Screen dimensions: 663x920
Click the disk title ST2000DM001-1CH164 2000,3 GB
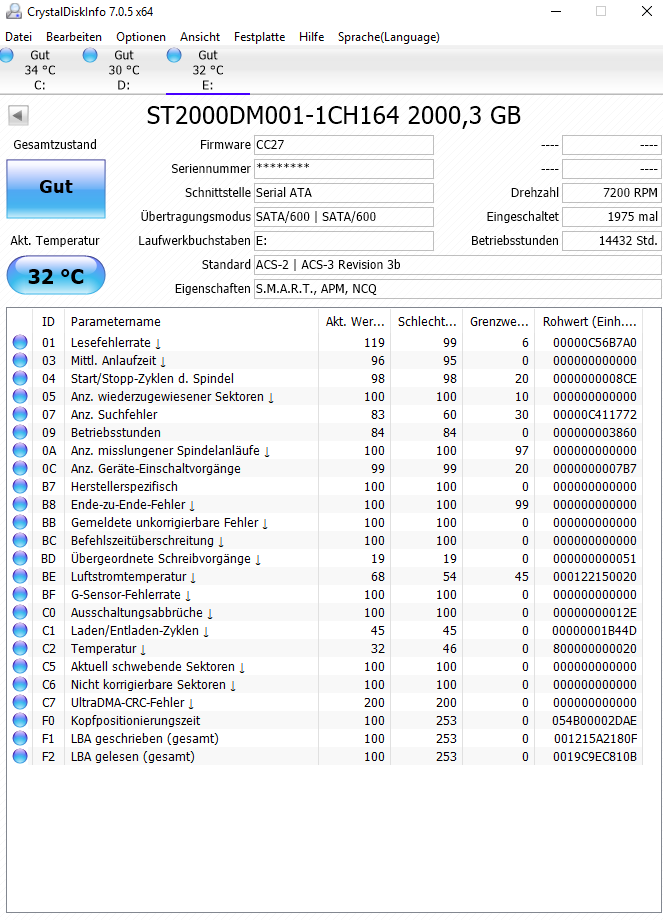pos(333,116)
